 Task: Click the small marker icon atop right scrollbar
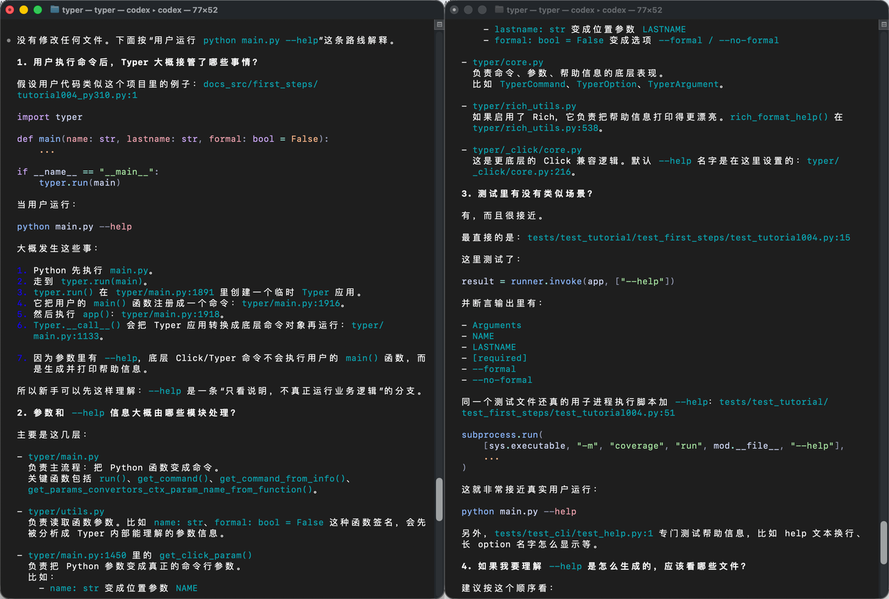[x=883, y=24]
